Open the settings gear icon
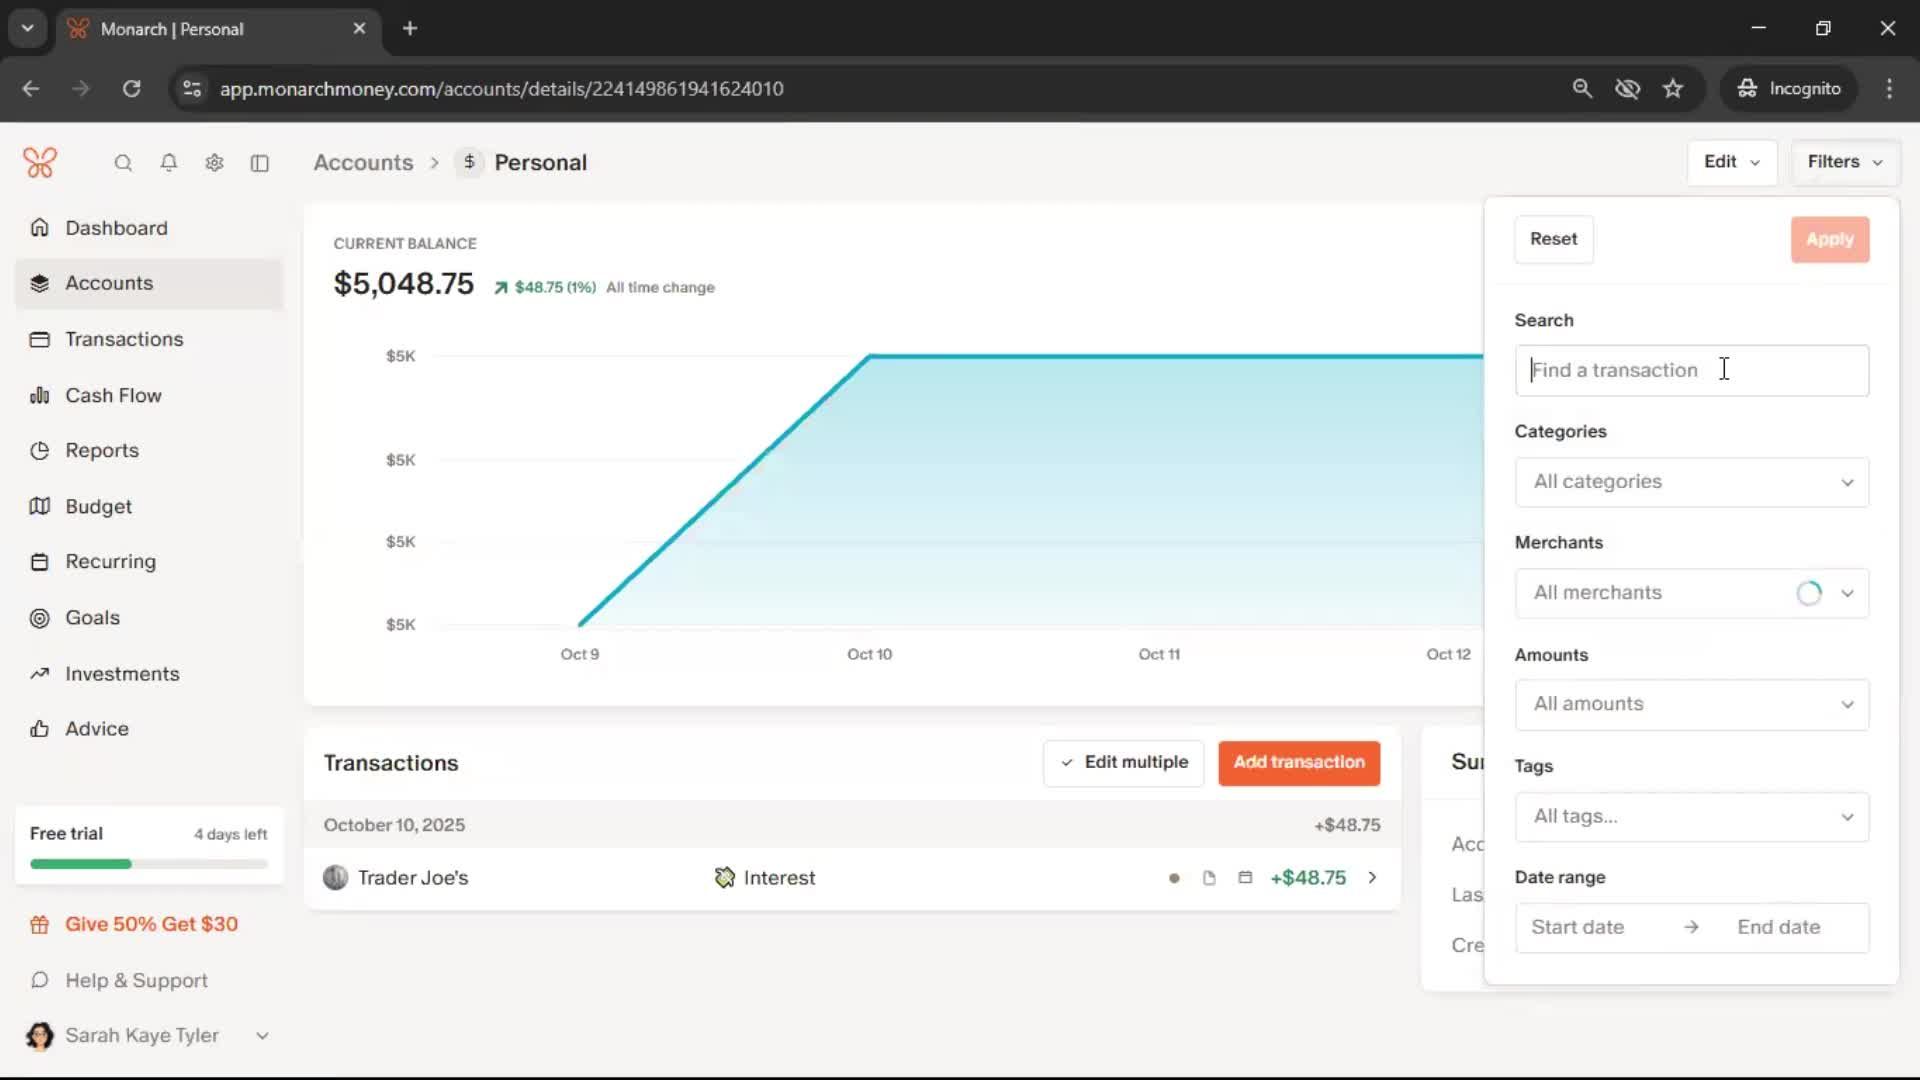The height and width of the screenshot is (1080, 1920). pyautogui.click(x=214, y=163)
